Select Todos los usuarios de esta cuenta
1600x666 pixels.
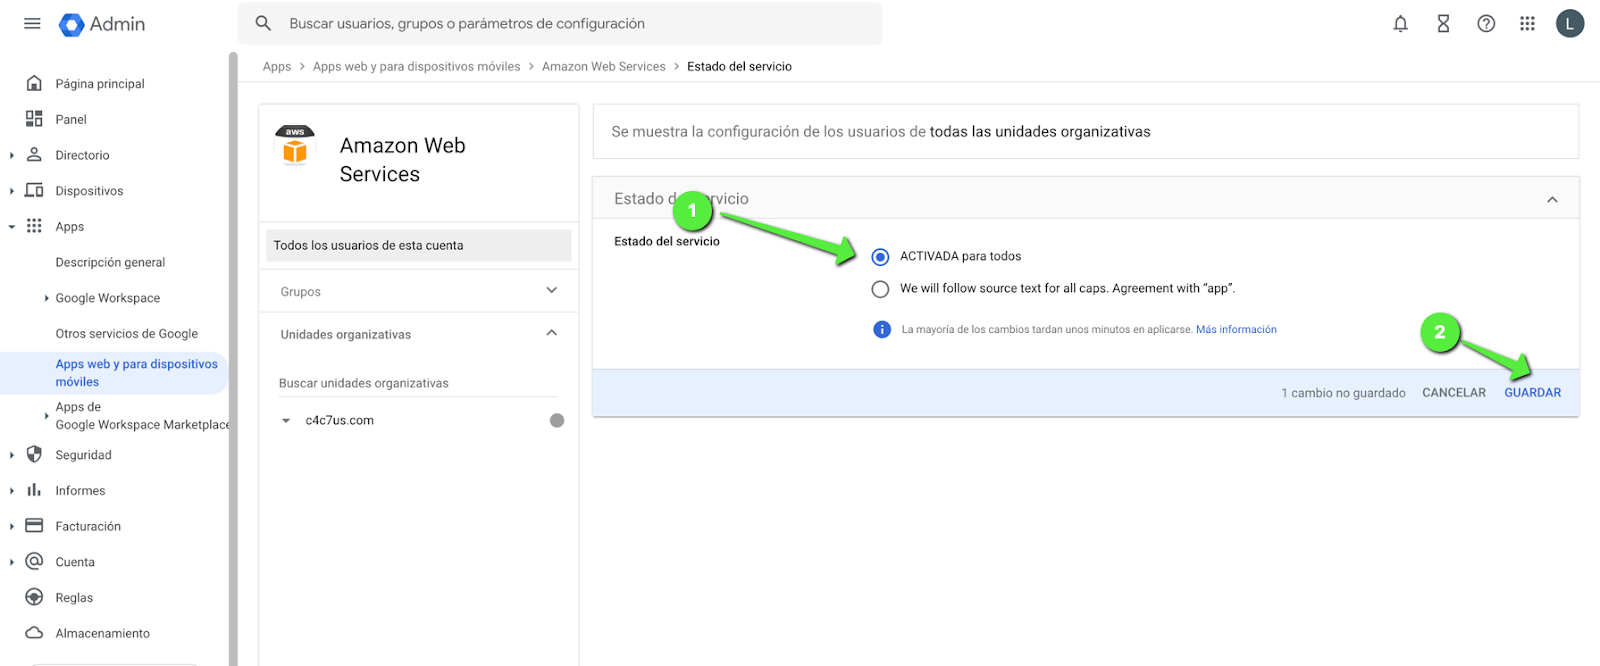coord(418,245)
